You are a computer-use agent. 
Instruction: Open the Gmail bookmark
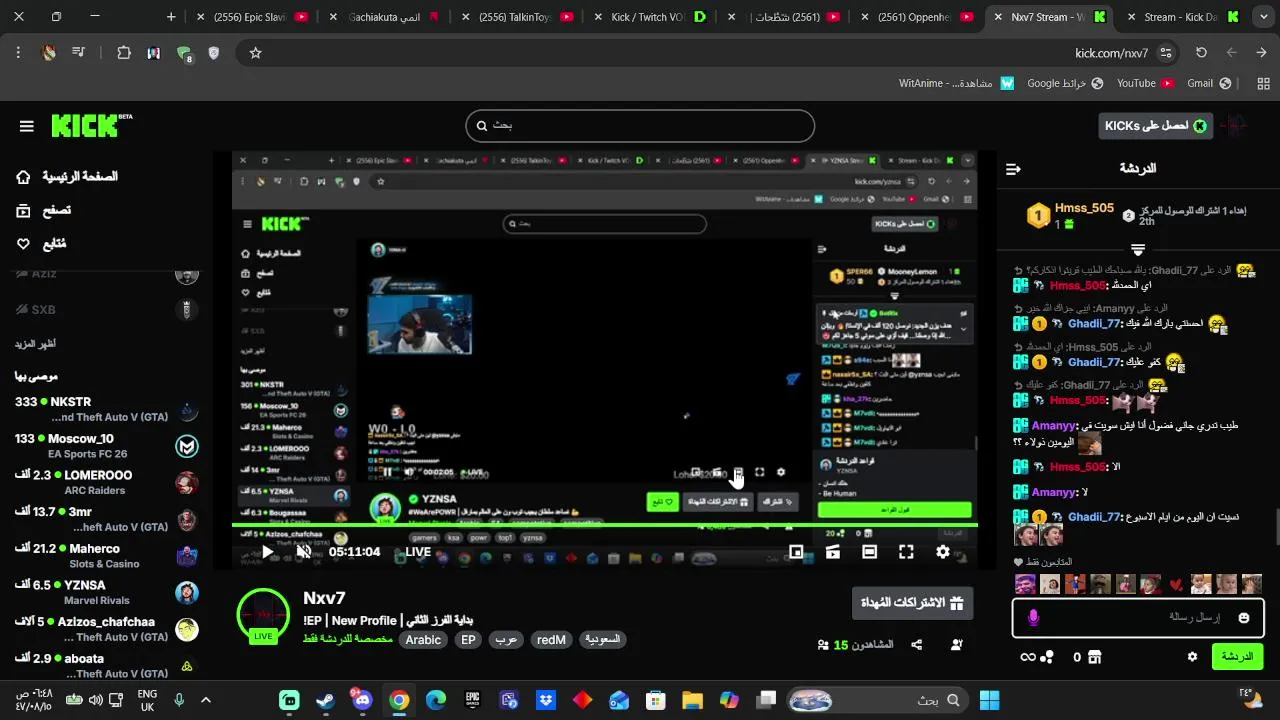coord(1209,83)
